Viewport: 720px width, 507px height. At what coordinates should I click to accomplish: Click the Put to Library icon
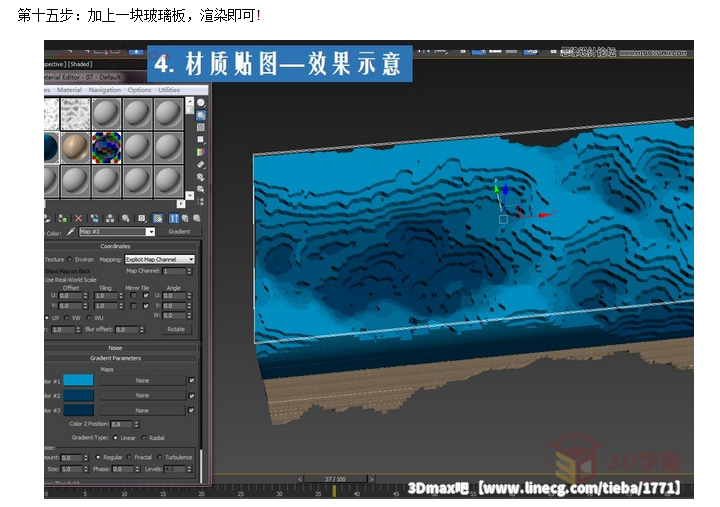[125, 219]
